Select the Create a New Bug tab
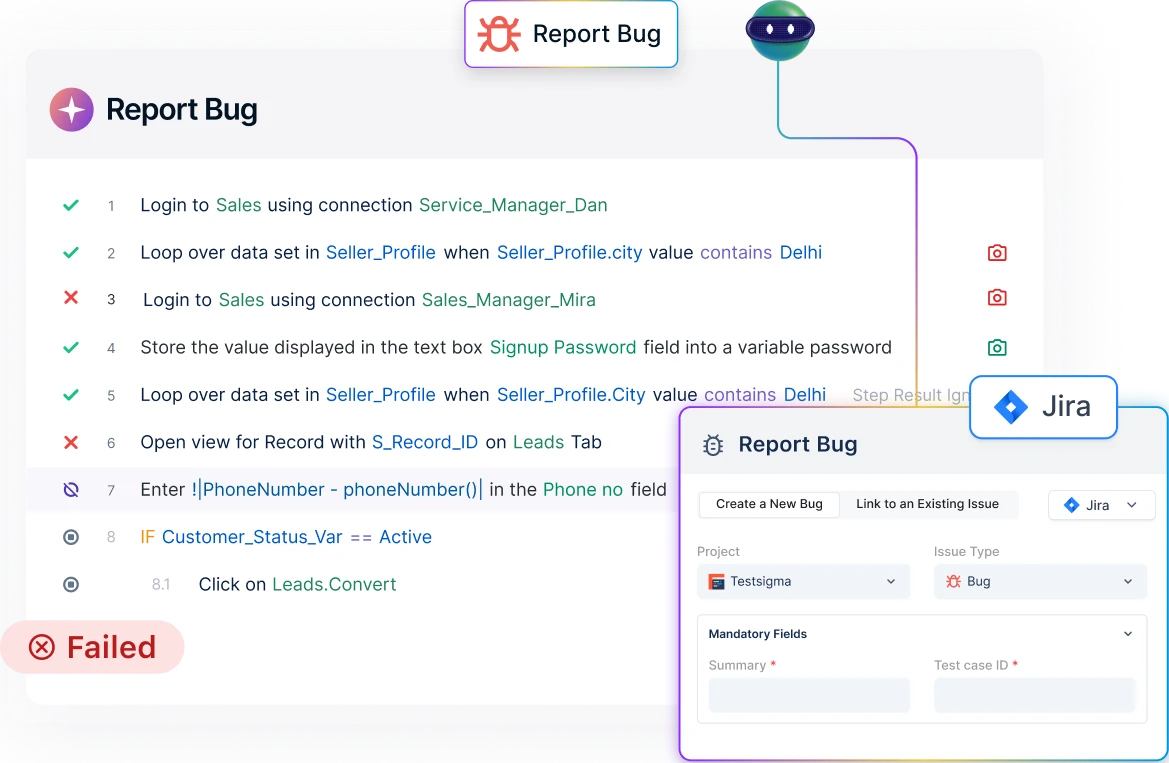1169x763 pixels. pos(769,504)
